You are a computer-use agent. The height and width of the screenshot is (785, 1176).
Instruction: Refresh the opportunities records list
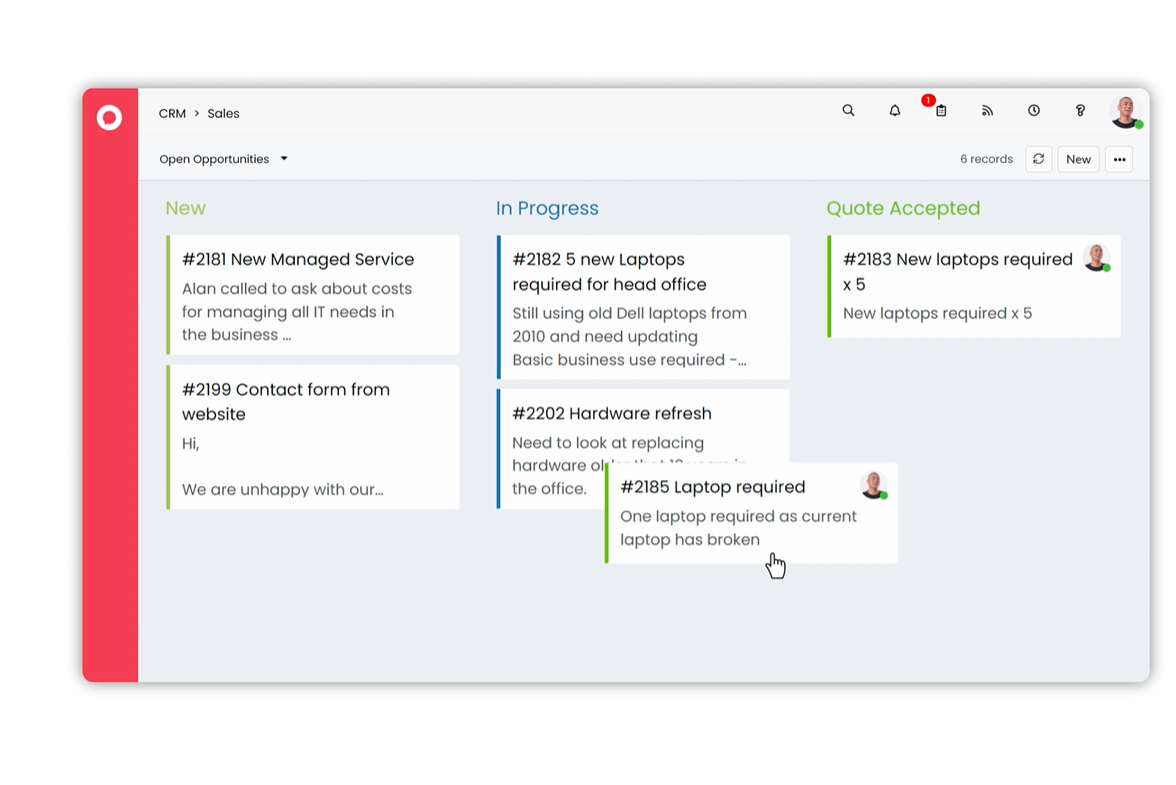point(1039,159)
